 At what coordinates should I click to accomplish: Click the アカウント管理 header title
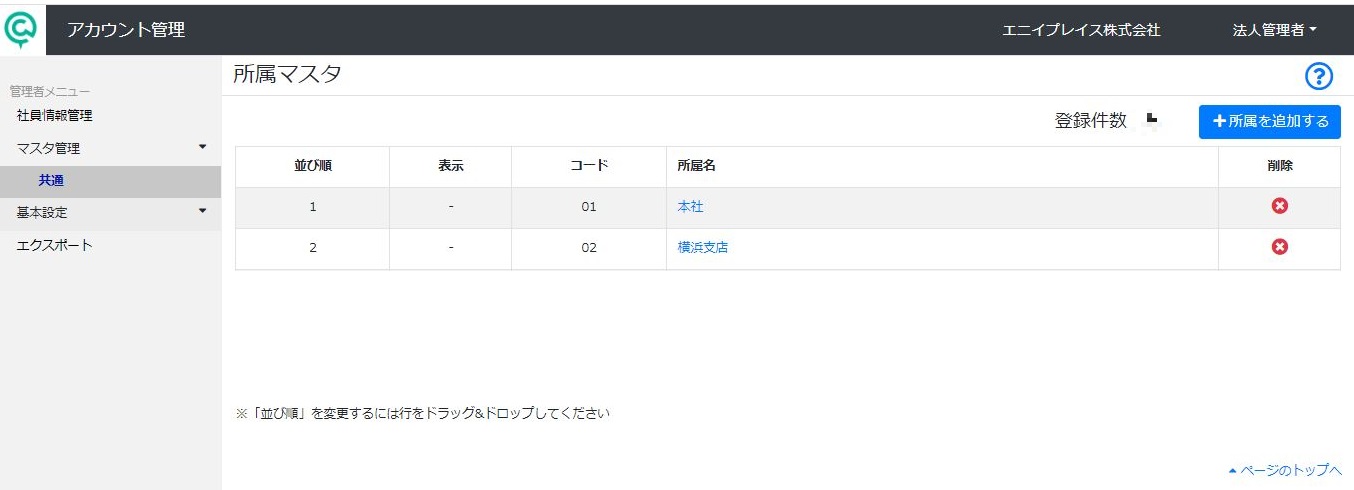(126, 30)
